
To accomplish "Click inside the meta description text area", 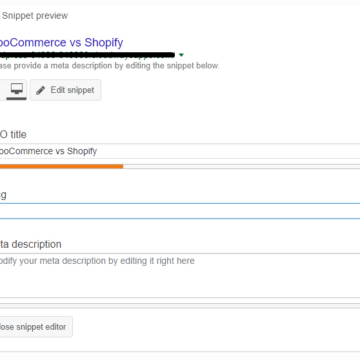I will (x=180, y=276).
